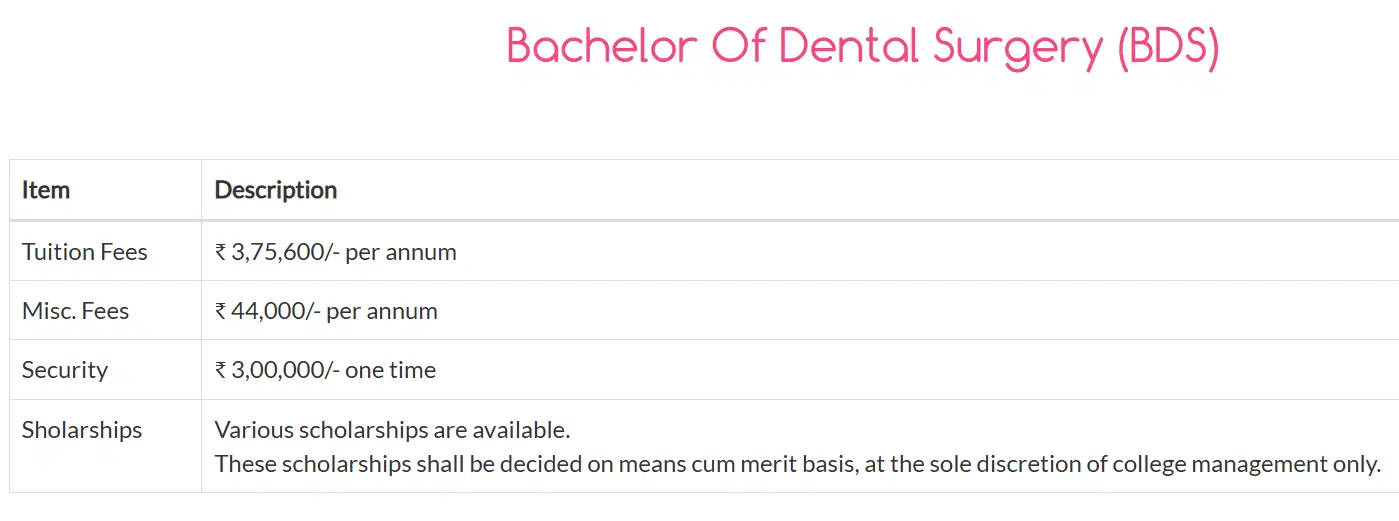Click "per annum" in the Tuition Fees row
This screenshot has height=521, width=1399.
pos(401,252)
